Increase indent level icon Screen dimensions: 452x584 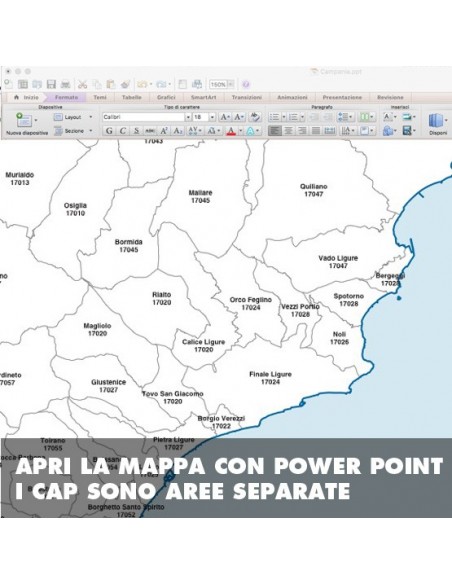(x=328, y=117)
